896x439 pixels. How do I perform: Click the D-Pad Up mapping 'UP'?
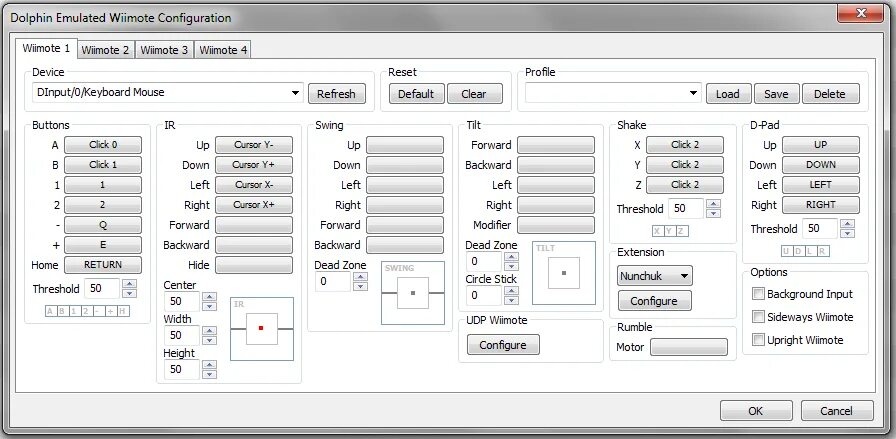(x=821, y=145)
